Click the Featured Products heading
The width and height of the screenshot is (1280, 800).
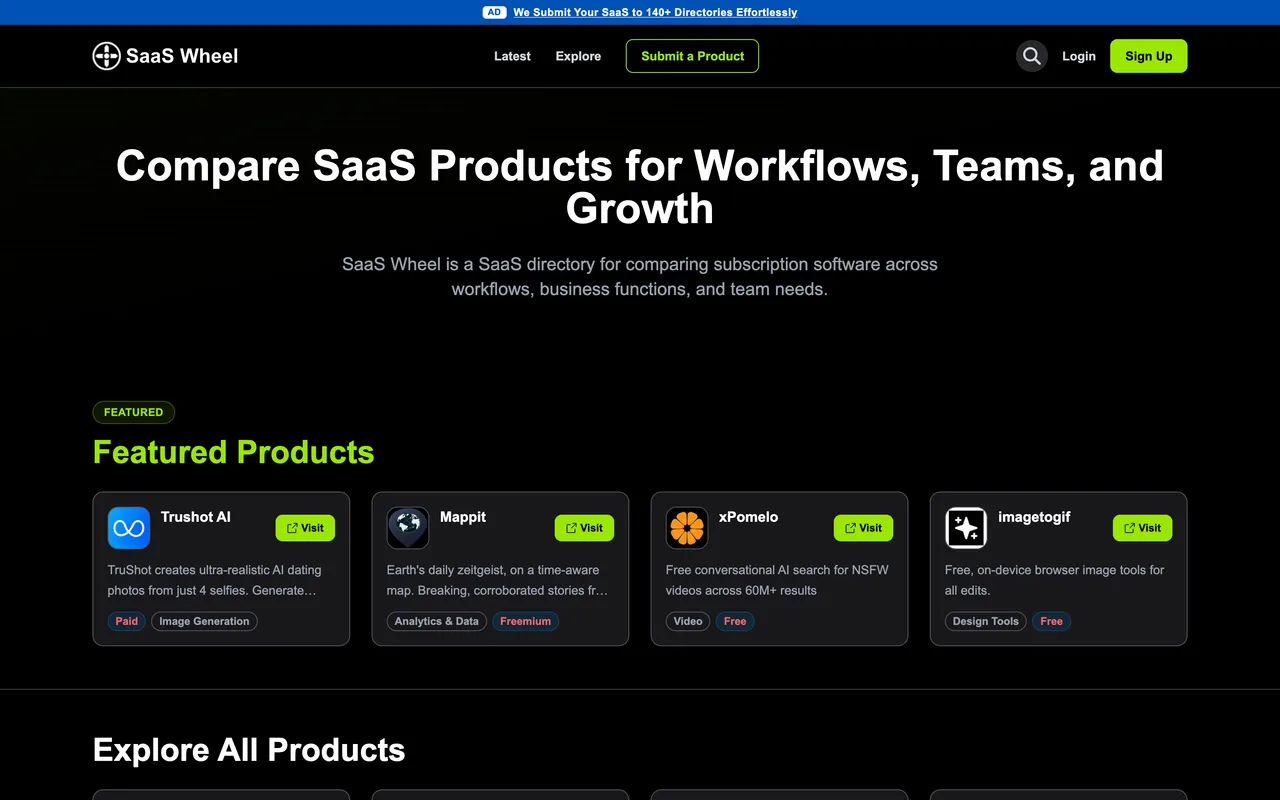coord(234,452)
